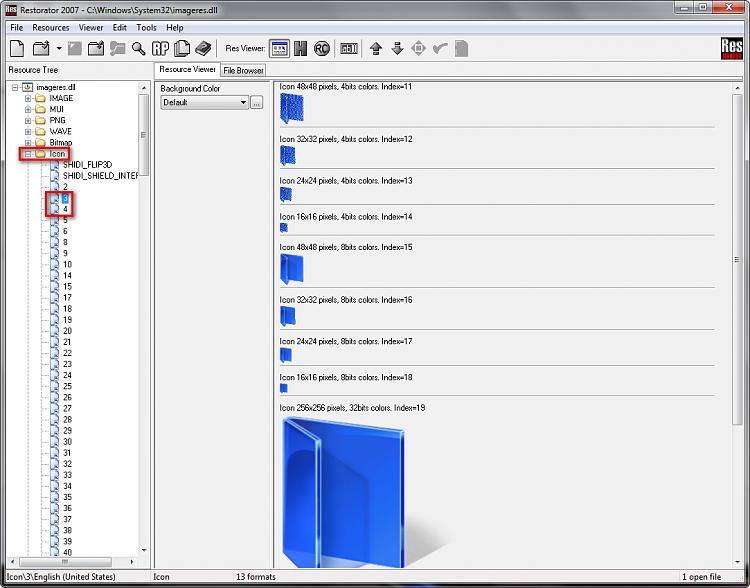Image resolution: width=750 pixels, height=588 pixels.
Task: Select icon resource 4 in the tree
Action: pos(66,209)
